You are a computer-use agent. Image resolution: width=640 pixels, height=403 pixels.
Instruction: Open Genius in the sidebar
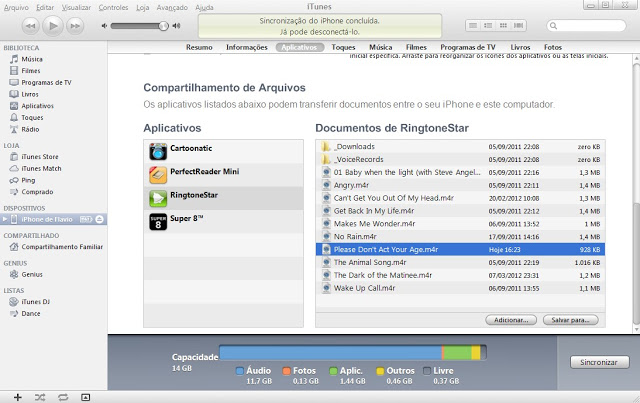32,273
